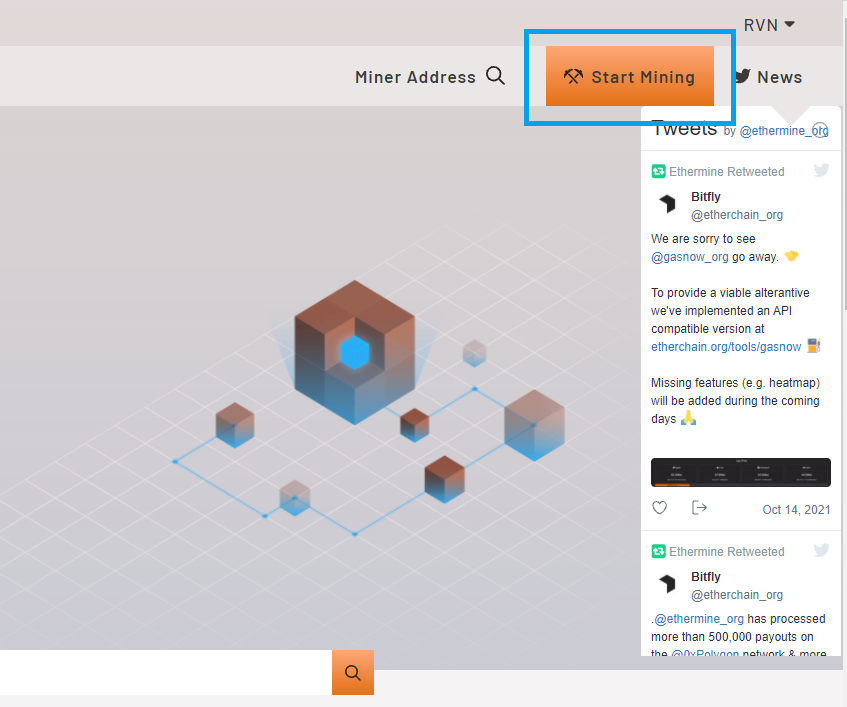Image resolution: width=847 pixels, height=707 pixels.
Task: Click the info icon in Tweets header
Action: pos(821,130)
